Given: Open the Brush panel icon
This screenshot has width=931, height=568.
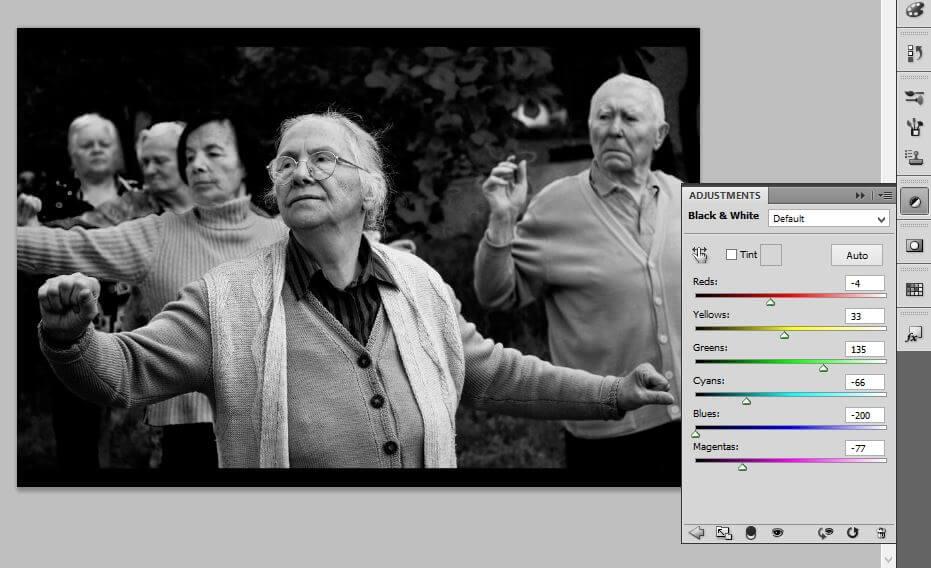Looking at the screenshot, I should pos(914,97).
